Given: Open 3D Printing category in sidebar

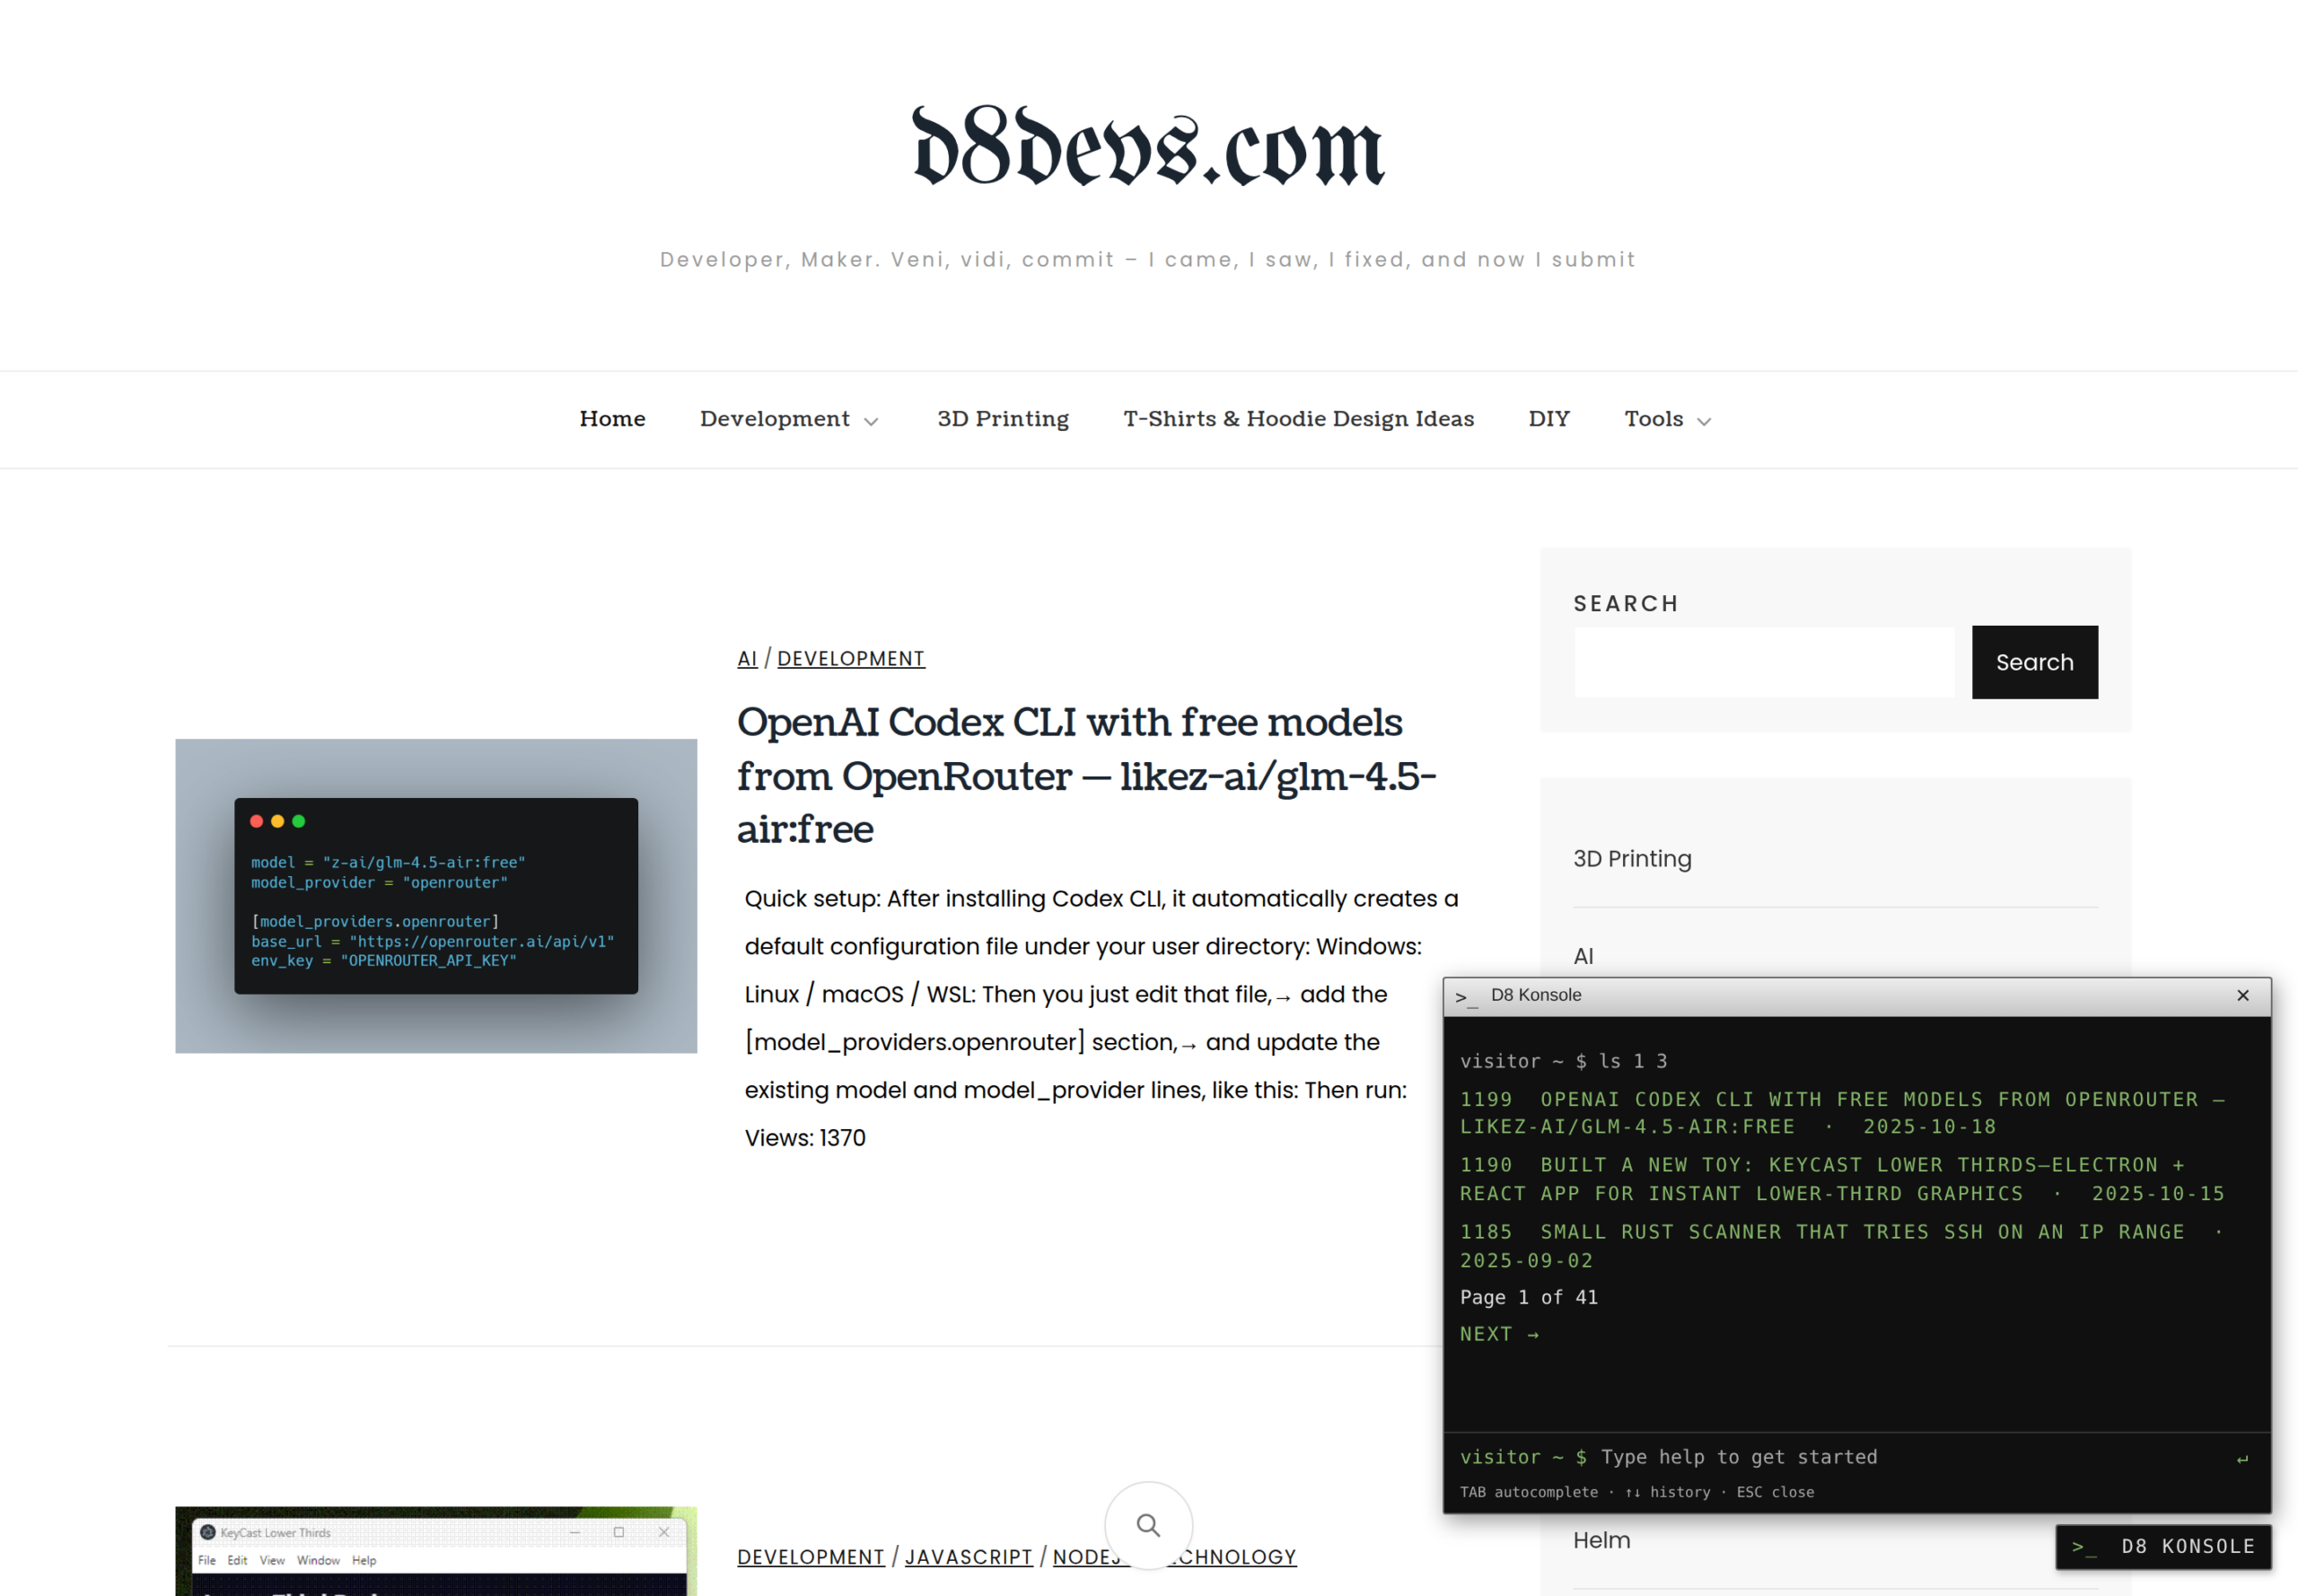Looking at the screenshot, I should point(1632,859).
